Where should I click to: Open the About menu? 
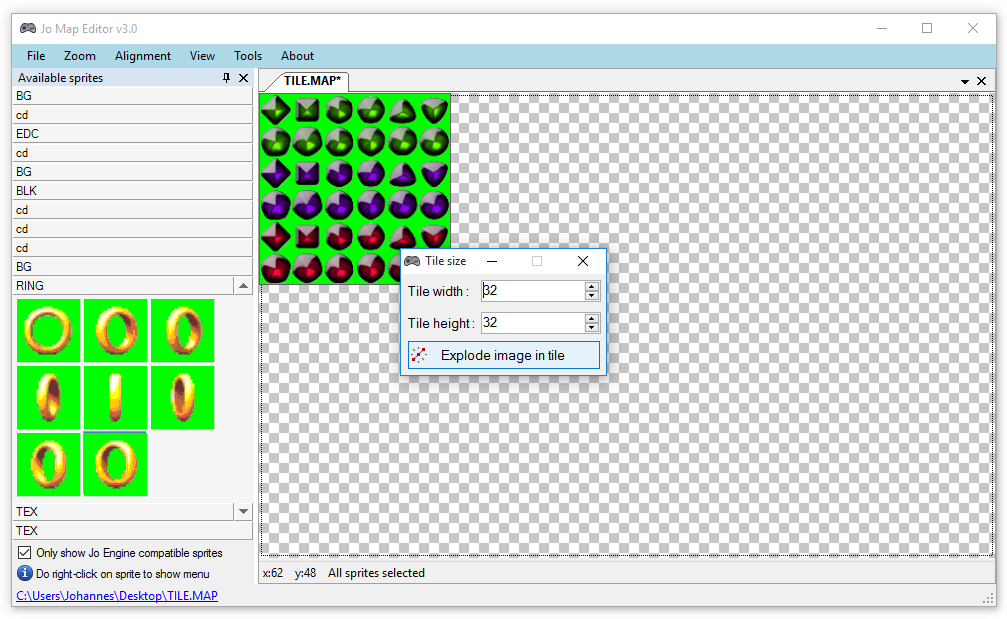click(297, 56)
